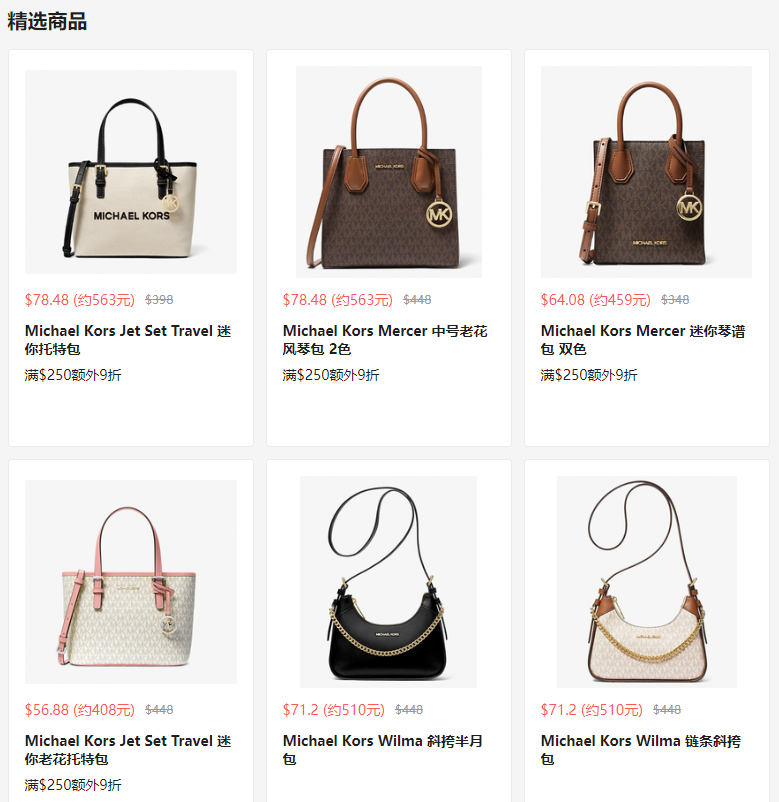The image size is (779, 802).
Task: Open the pink-trim Jet Set logo tote image
Action: point(131,582)
